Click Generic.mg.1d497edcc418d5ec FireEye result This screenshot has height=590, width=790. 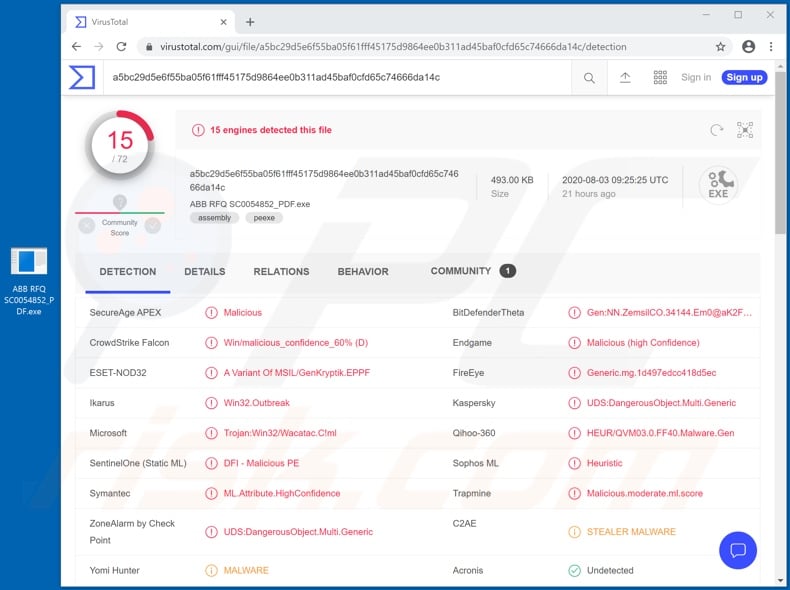pos(651,373)
